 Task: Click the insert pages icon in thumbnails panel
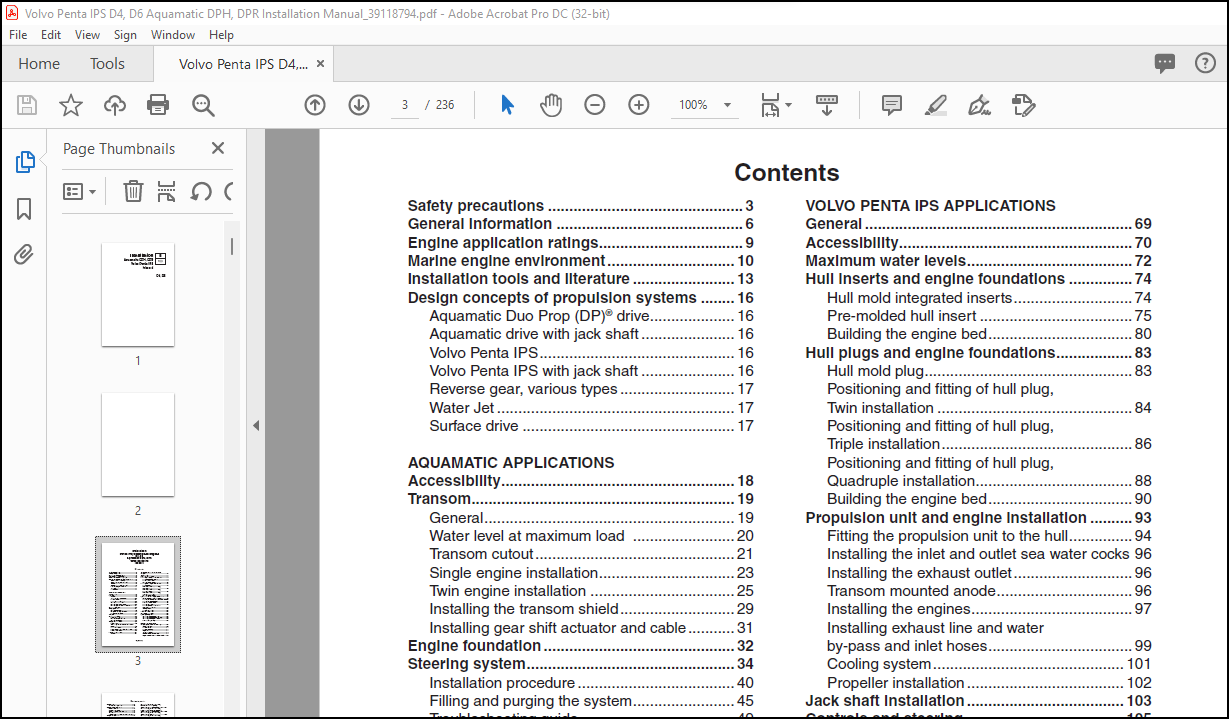click(167, 191)
